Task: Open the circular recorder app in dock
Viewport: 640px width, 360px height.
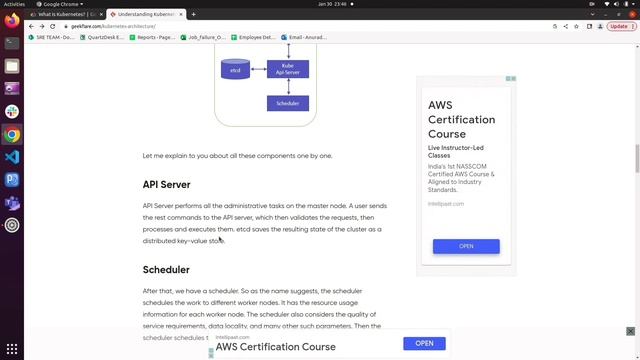Action: click(x=12, y=225)
